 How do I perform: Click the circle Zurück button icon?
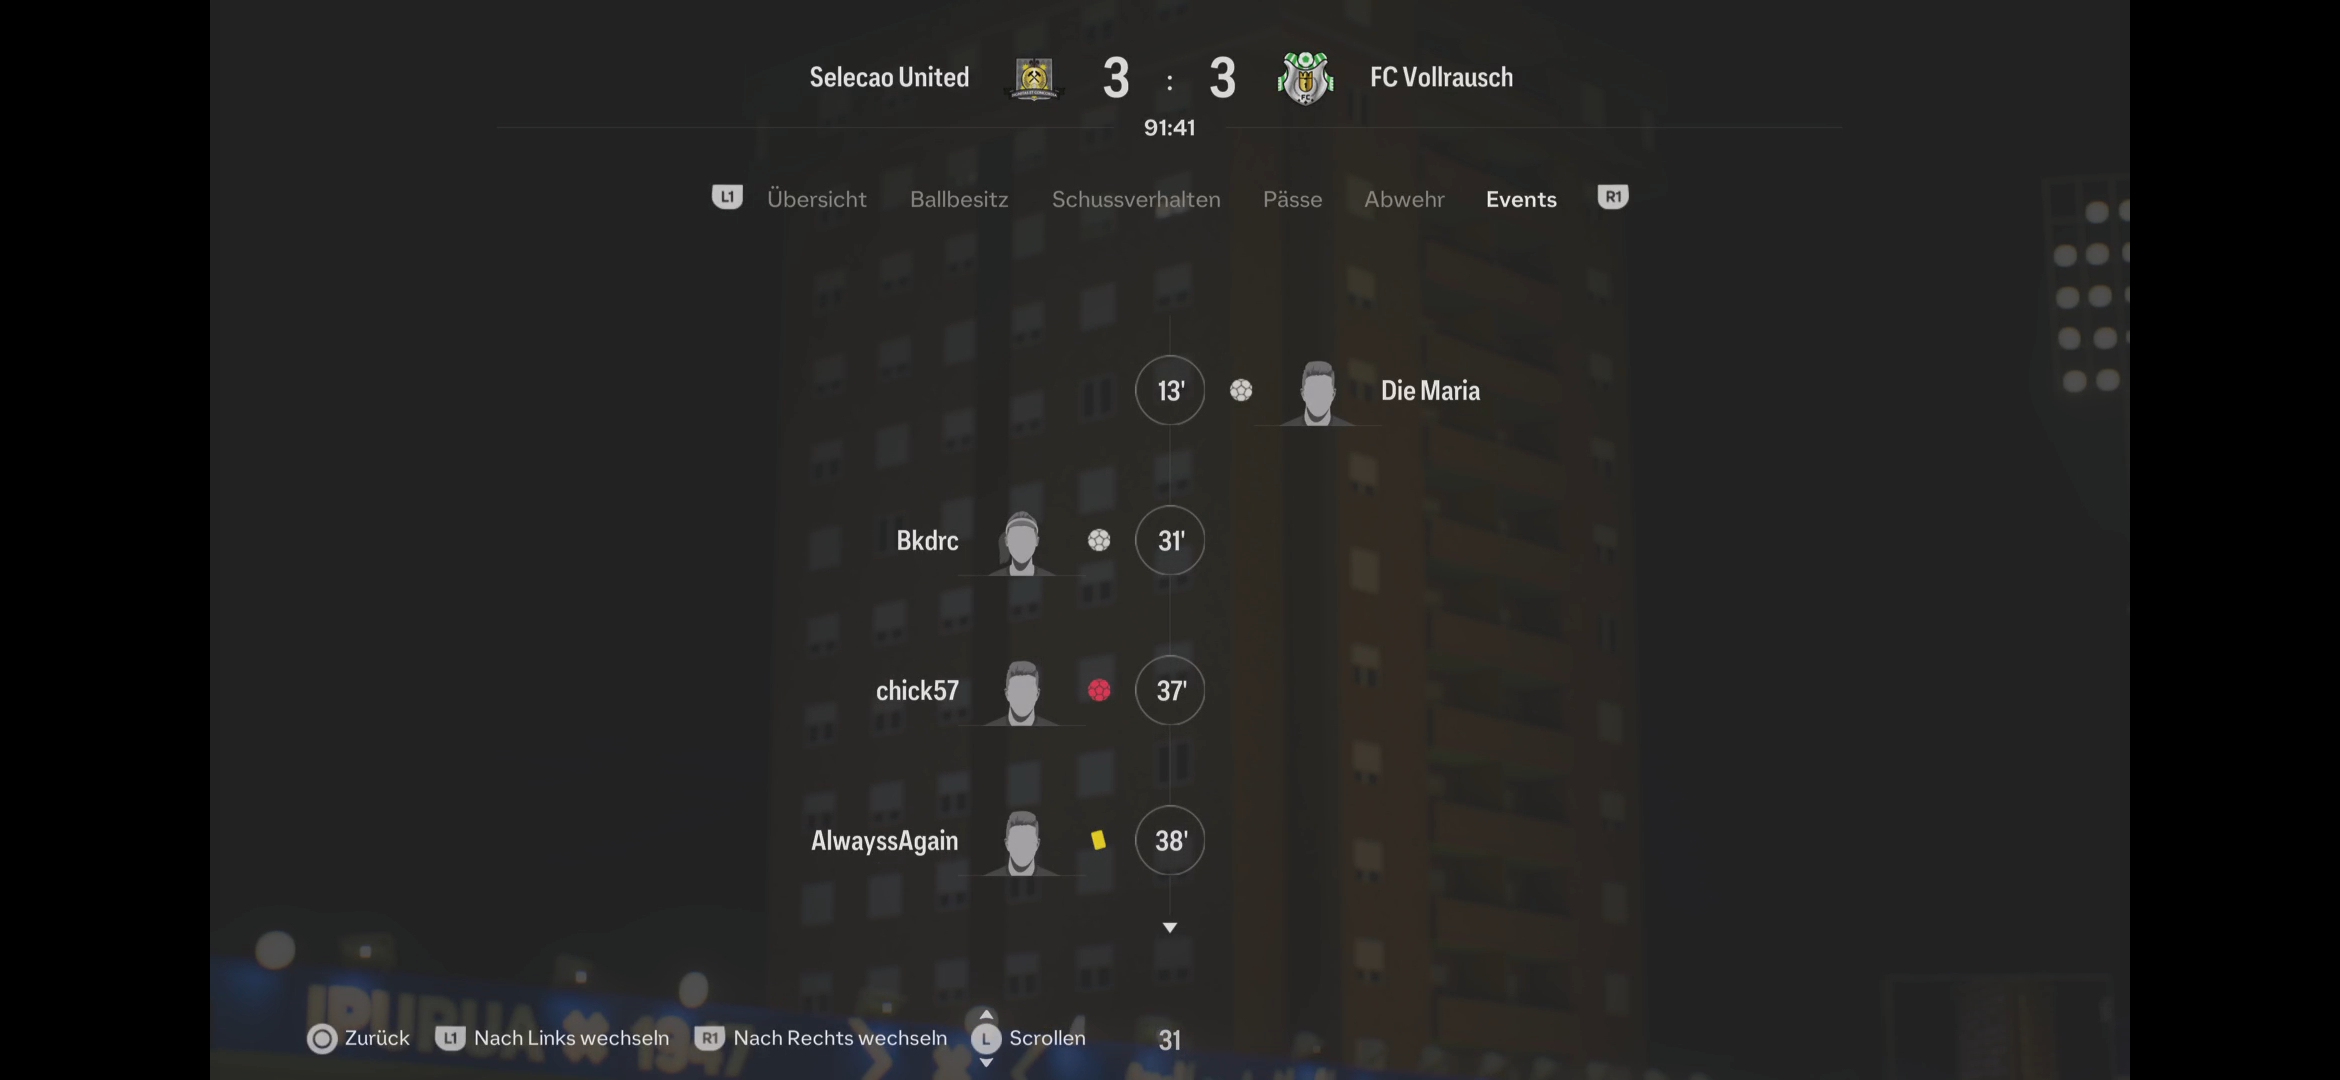coord(322,1039)
